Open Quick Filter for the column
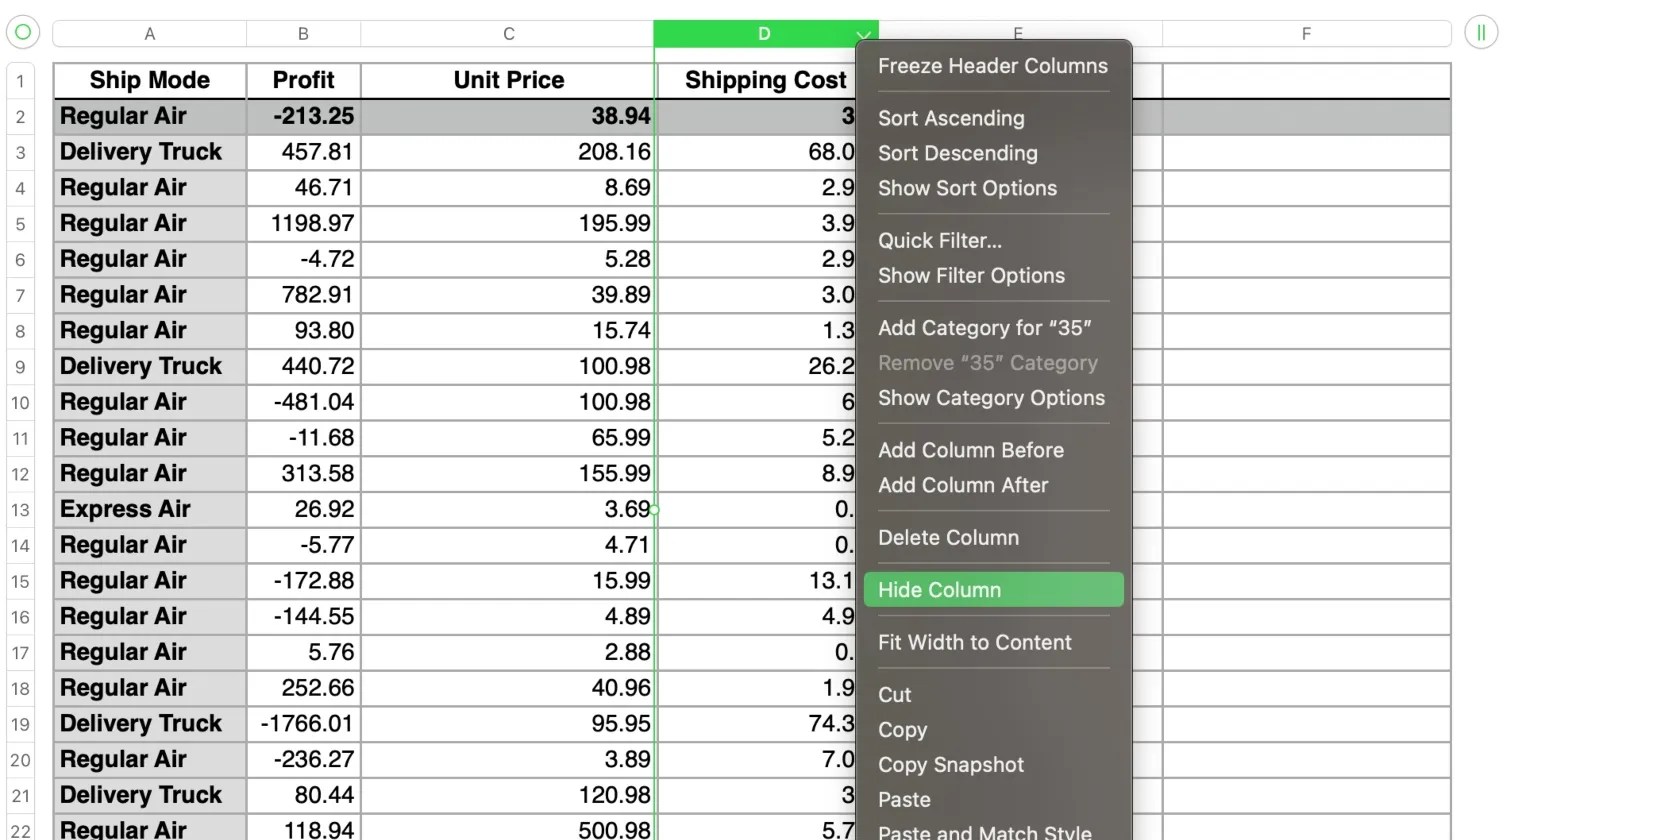The height and width of the screenshot is (840, 1680). tap(939, 240)
